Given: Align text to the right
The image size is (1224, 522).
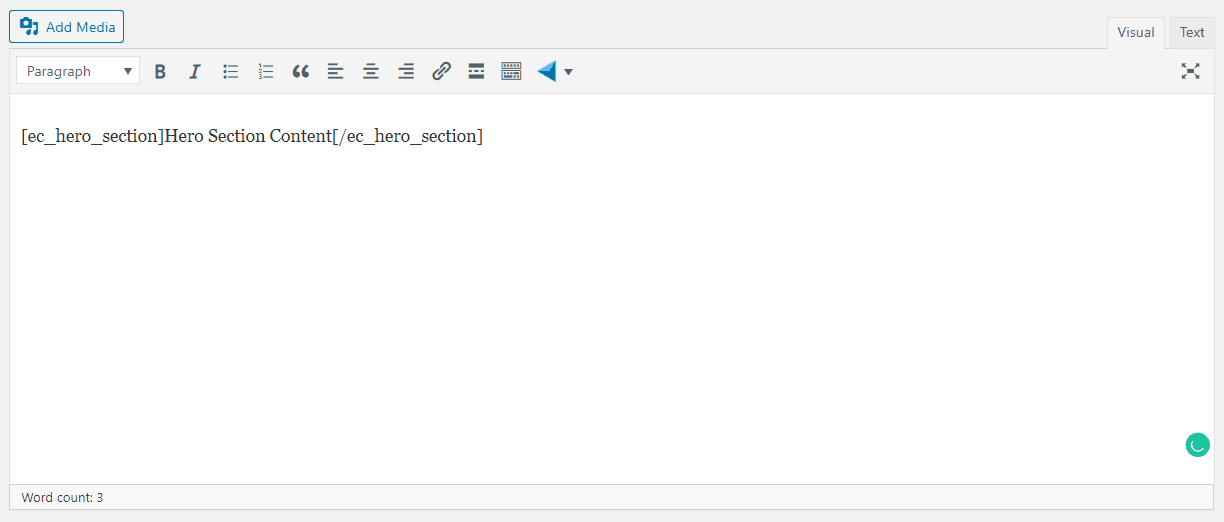Looking at the screenshot, I should click(405, 71).
